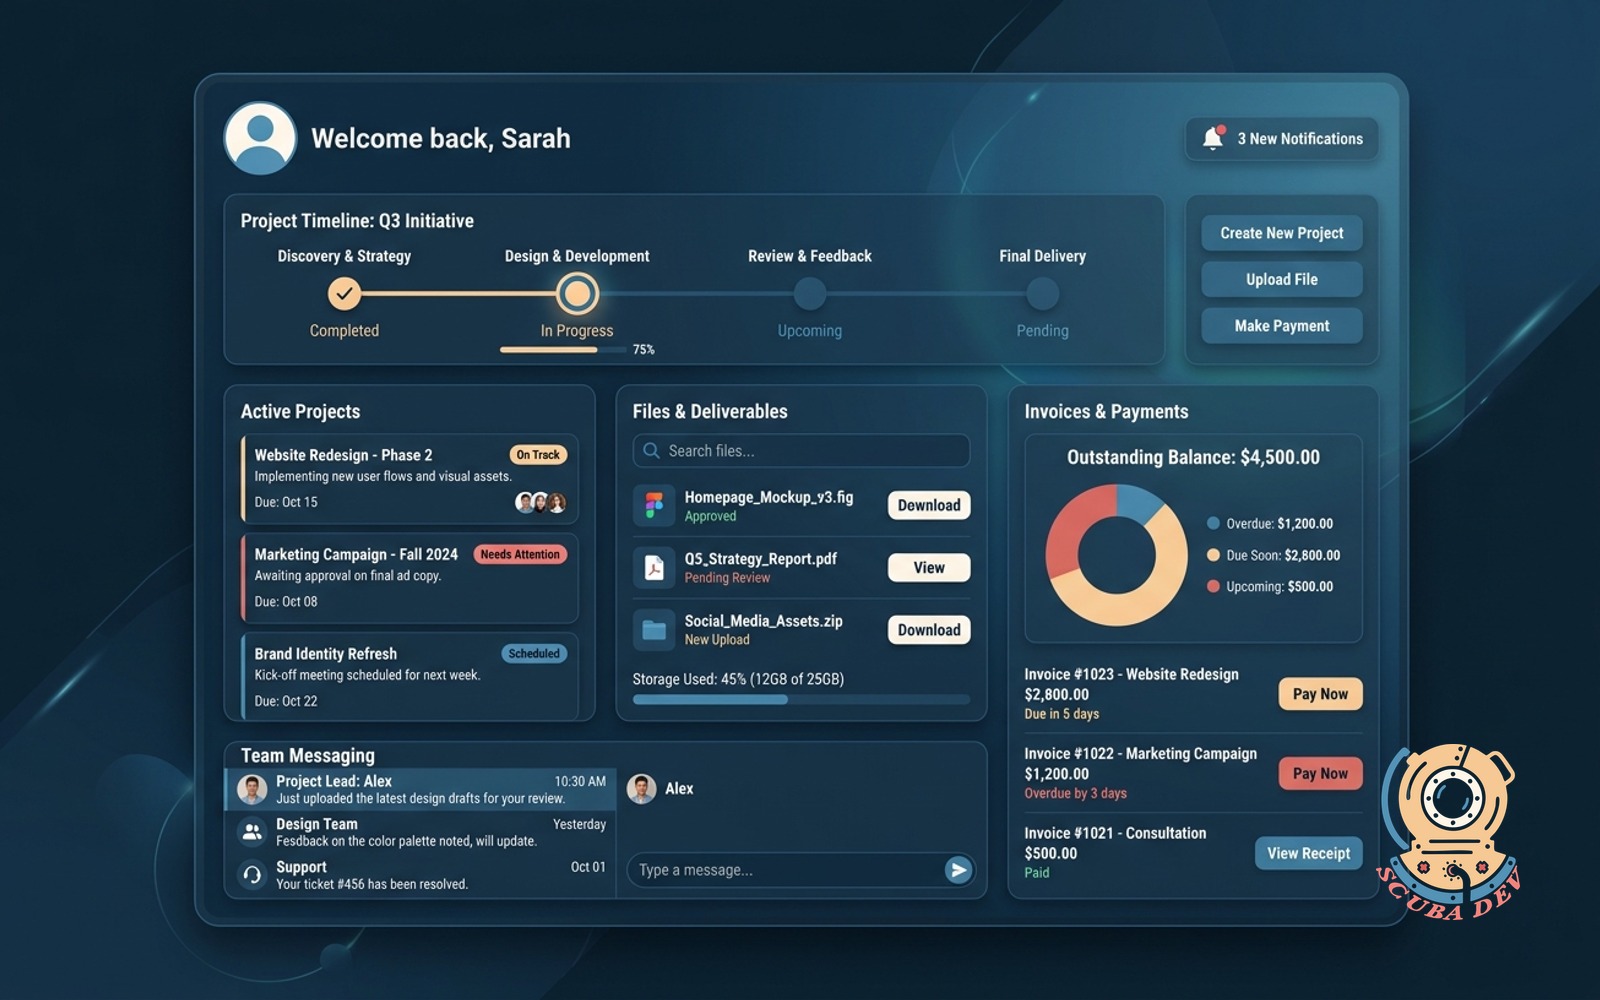Click the Q5_Strategy_Report.pdf file name
This screenshot has width=1600, height=1000.
pos(761,559)
